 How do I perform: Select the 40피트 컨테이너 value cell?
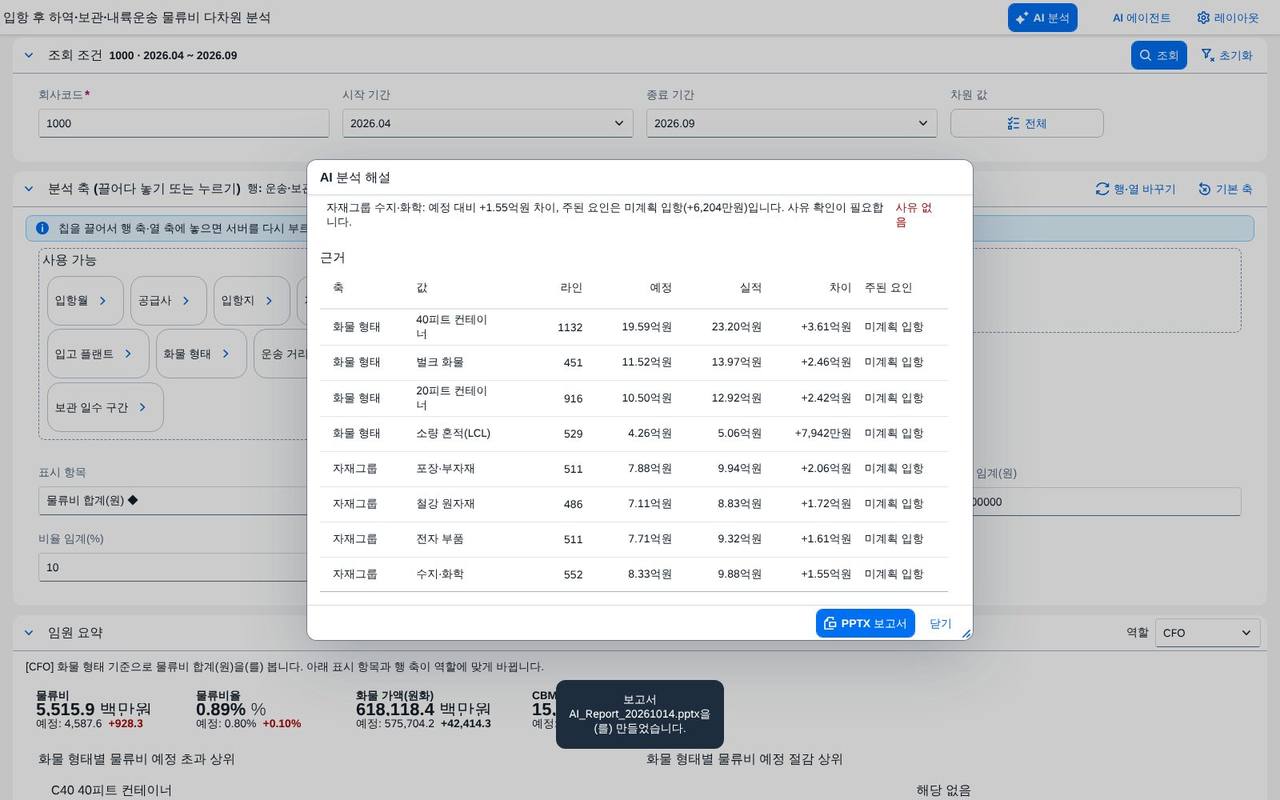[x=452, y=327]
